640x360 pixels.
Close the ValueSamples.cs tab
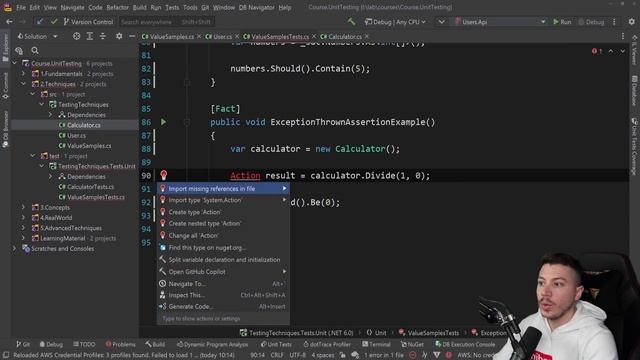[x=199, y=36]
